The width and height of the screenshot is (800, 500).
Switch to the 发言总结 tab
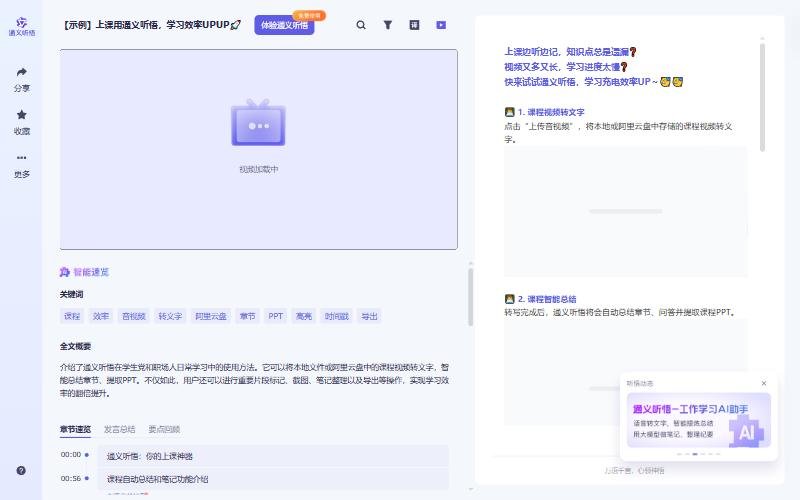[x=119, y=429]
